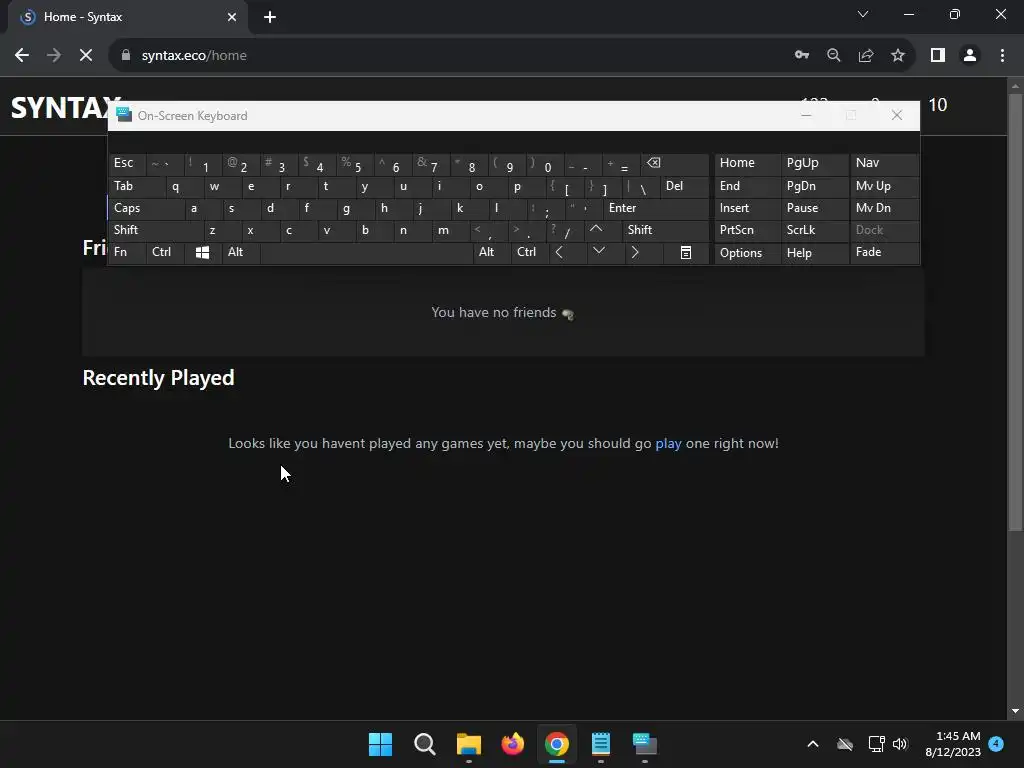Viewport: 1024px width, 768px height.
Task: Open File Explorer from the taskbar
Action: tap(468, 744)
